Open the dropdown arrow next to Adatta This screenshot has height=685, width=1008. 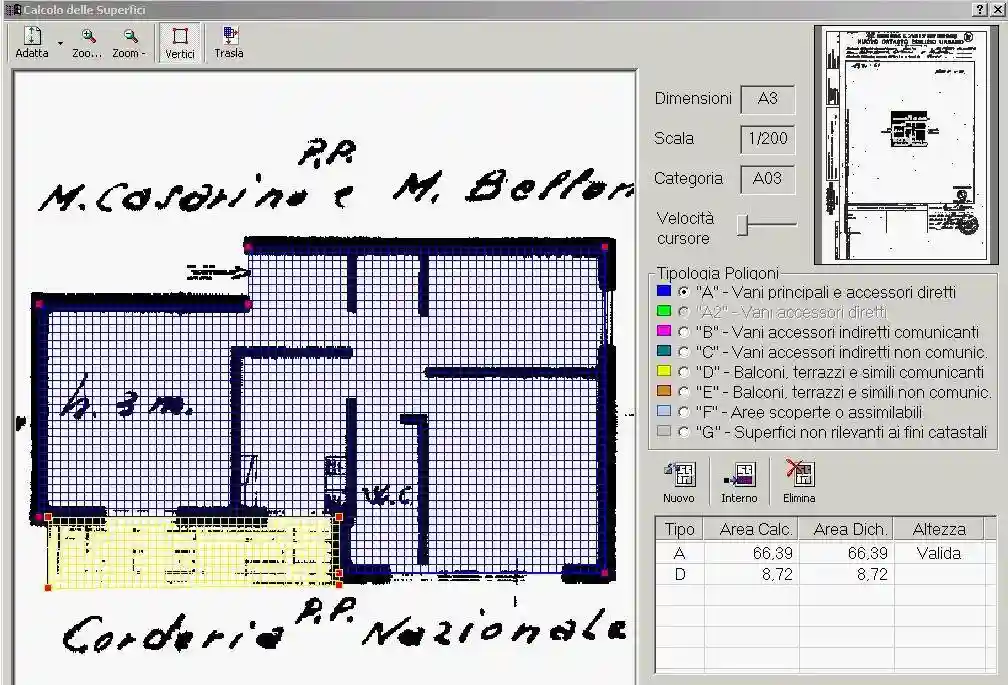[60, 43]
